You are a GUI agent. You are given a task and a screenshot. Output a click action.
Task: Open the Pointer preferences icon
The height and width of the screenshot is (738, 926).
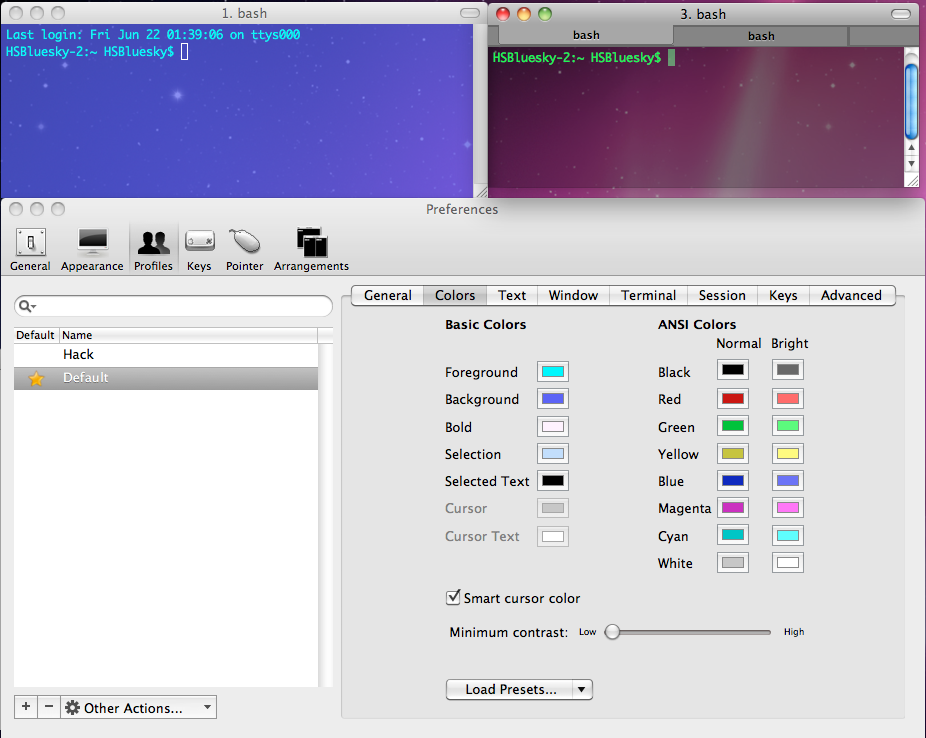(244, 248)
